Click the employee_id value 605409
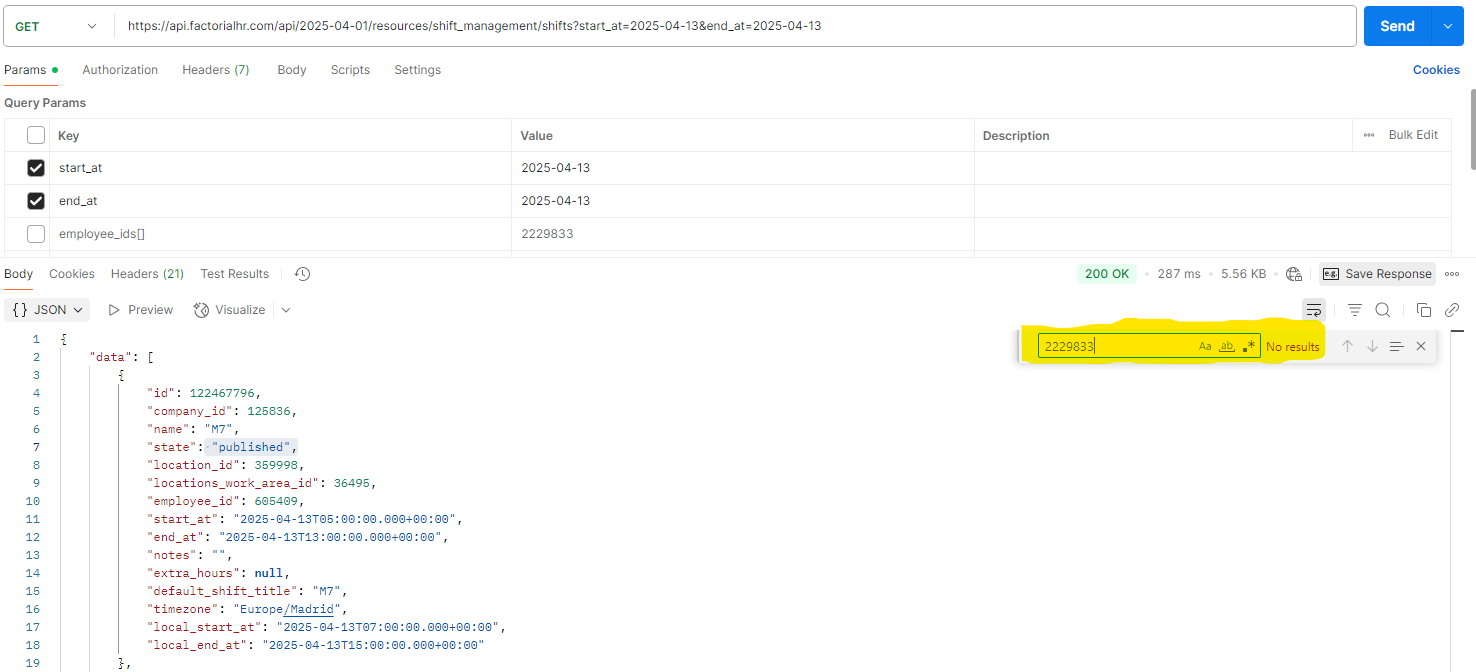Viewport: 1476px width, 672px height. (276, 501)
